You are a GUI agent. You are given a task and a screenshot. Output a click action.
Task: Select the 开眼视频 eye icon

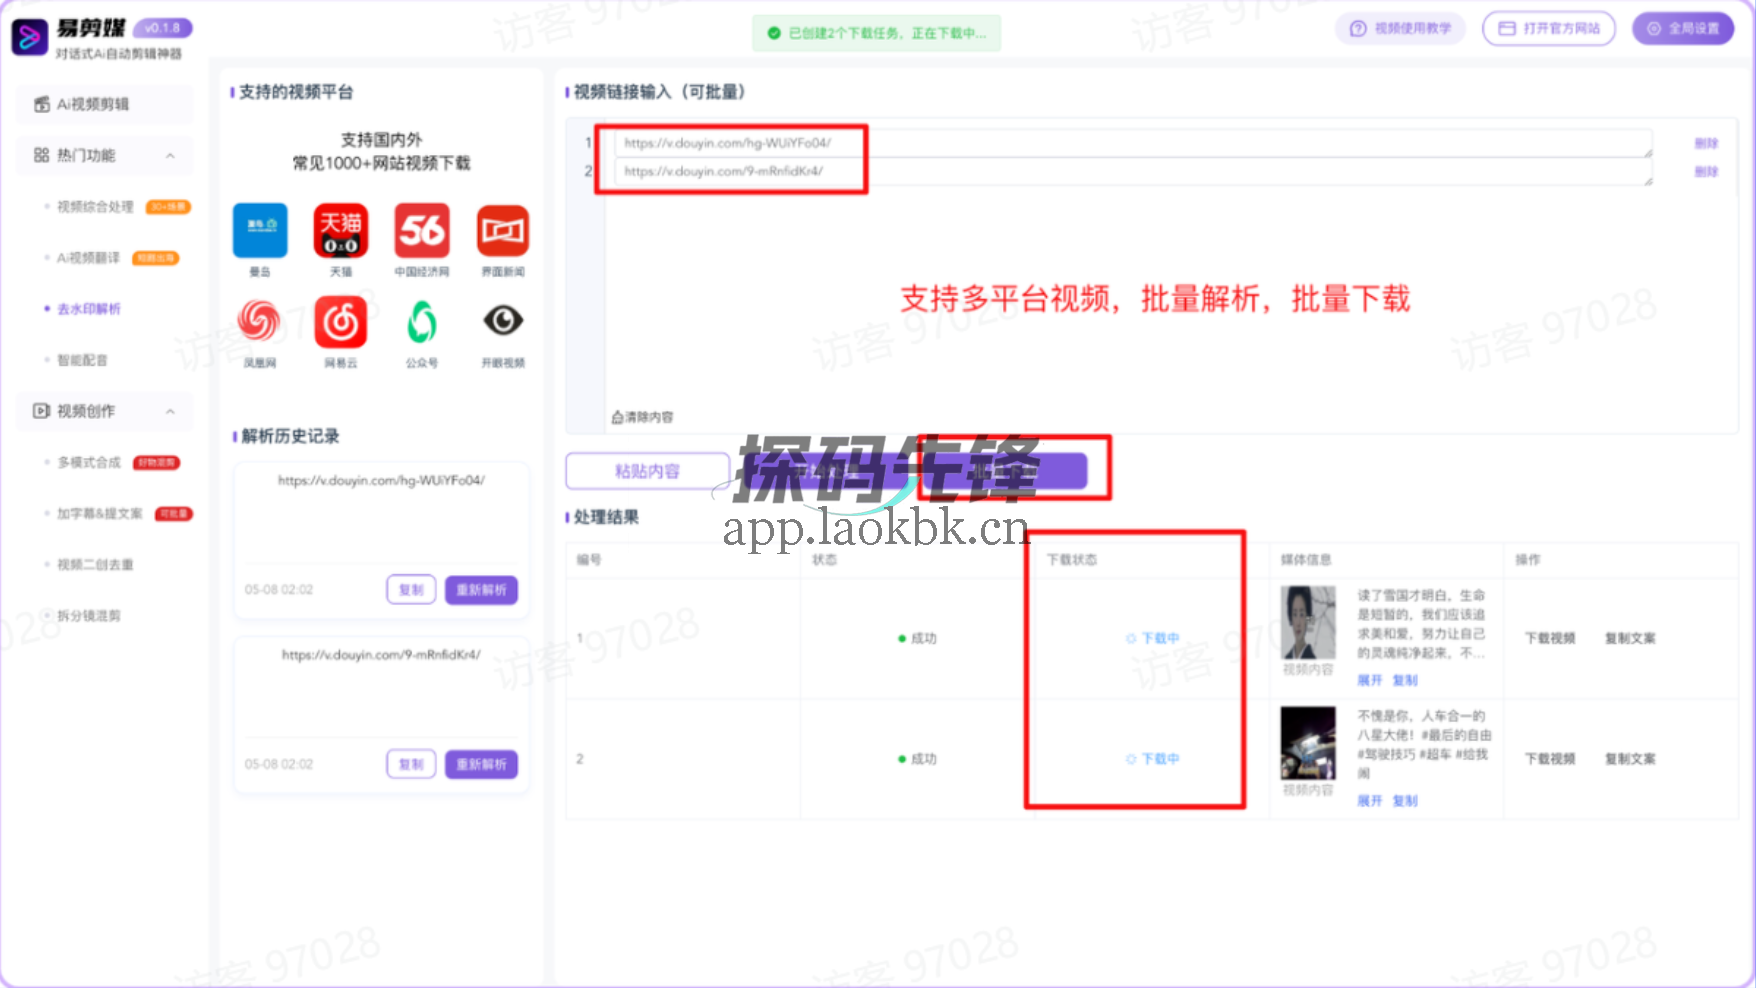pyautogui.click(x=502, y=322)
